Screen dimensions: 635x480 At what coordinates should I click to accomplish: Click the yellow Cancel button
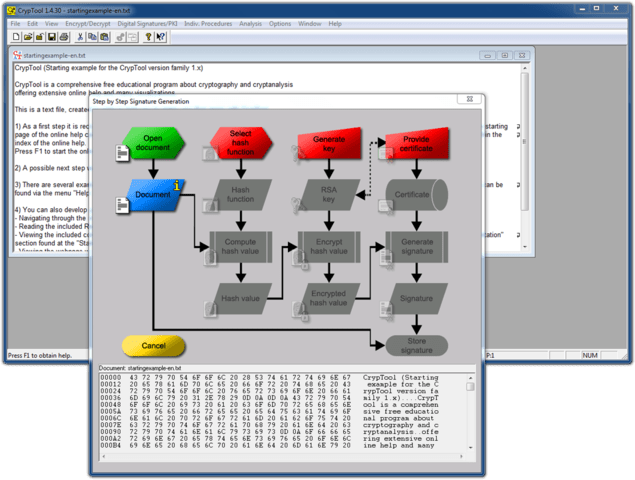pyautogui.click(x=153, y=346)
